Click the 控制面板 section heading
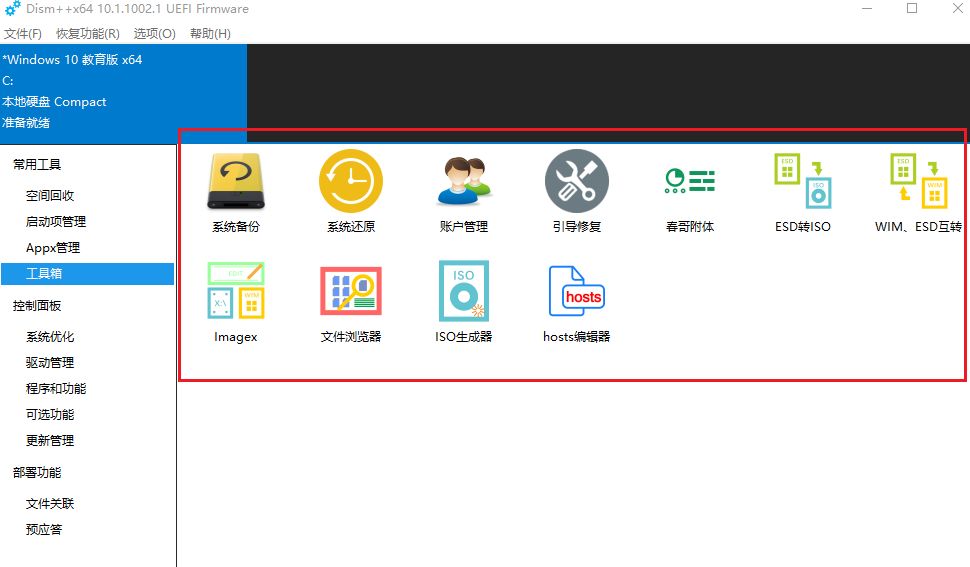 (x=37, y=305)
